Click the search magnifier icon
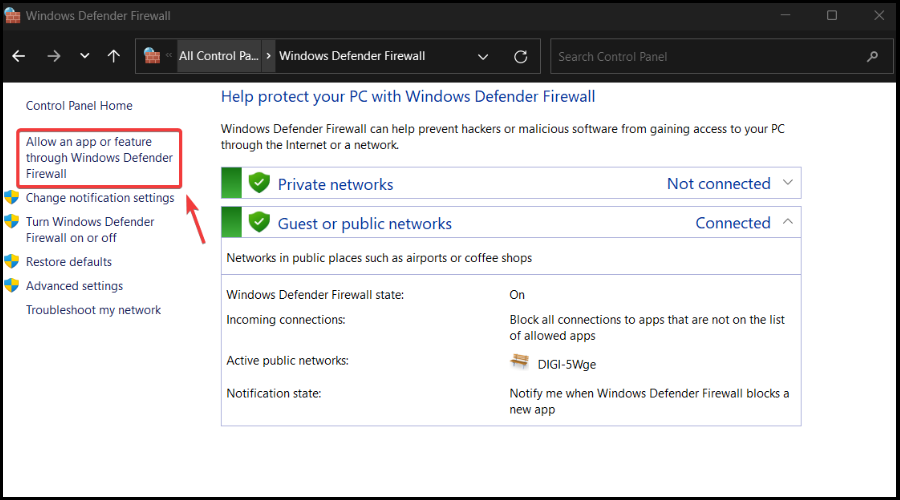Viewport: 900px width, 500px height. point(872,56)
